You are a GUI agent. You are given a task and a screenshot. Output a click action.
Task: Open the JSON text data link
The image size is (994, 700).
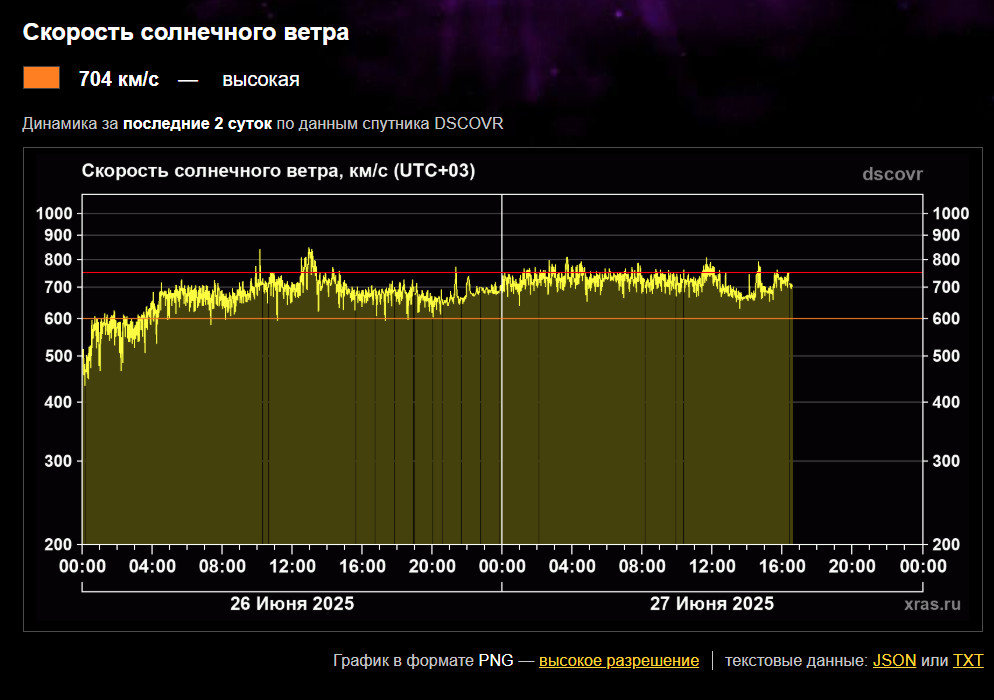point(894,661)
